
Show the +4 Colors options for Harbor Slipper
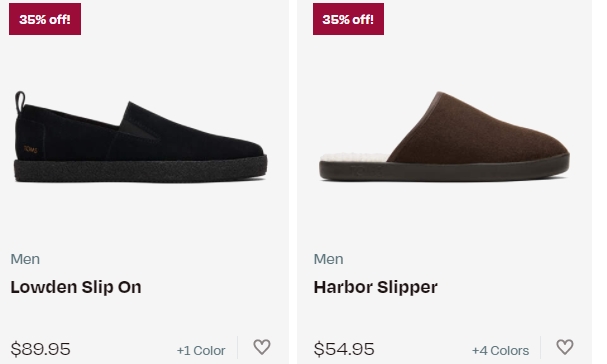click(x=500, y=350)
